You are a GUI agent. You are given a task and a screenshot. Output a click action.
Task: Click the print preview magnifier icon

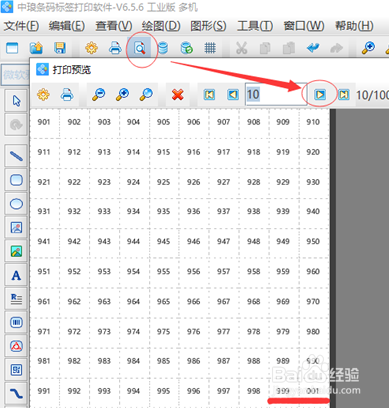140,49
